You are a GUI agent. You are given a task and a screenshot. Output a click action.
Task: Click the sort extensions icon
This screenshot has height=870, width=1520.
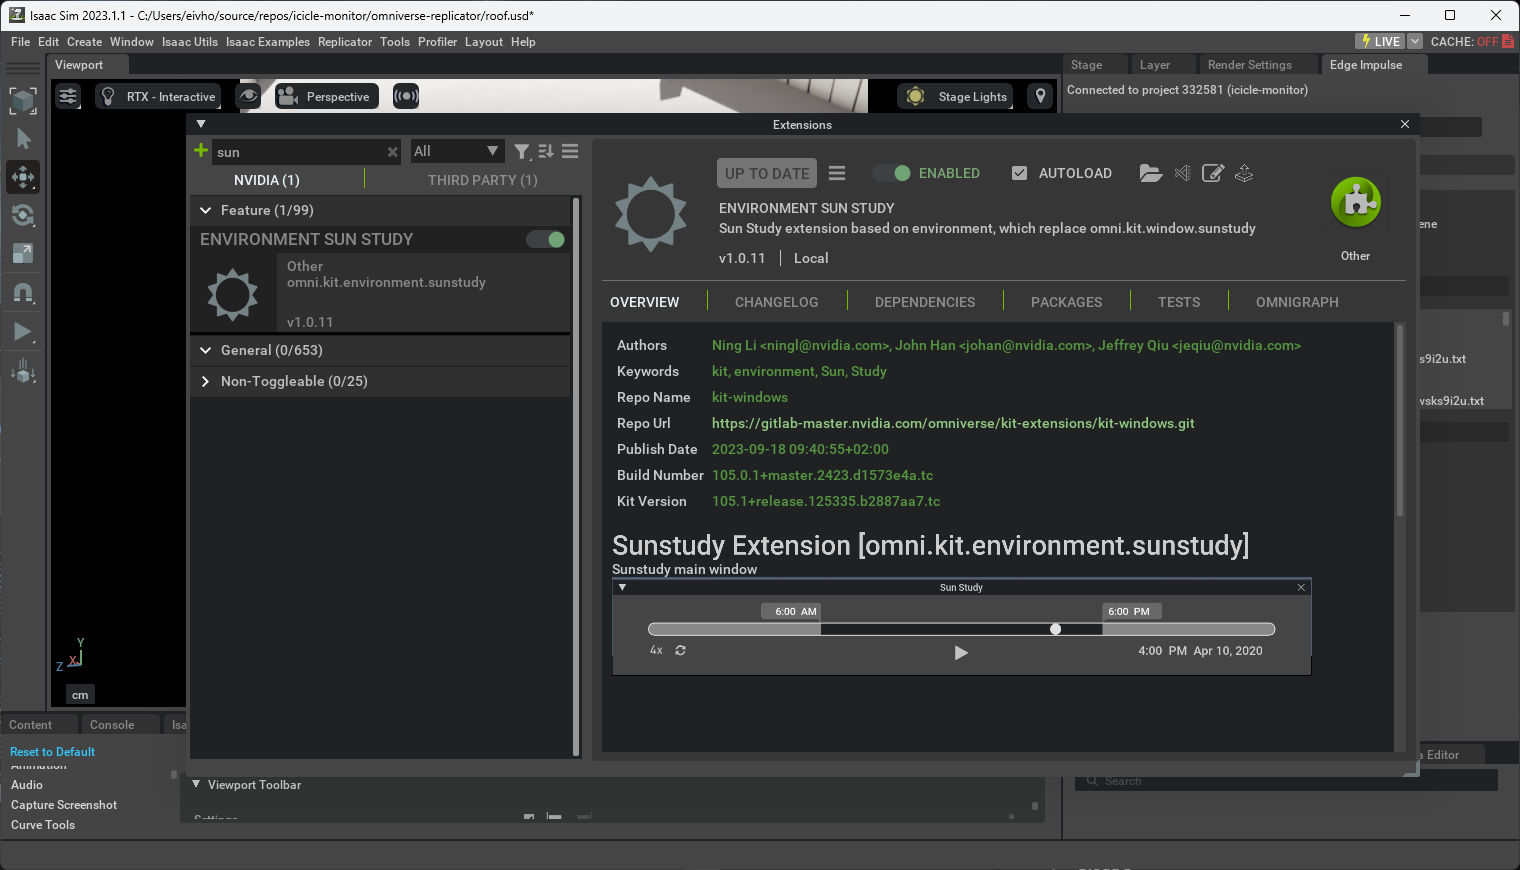[x=546, y=151]
